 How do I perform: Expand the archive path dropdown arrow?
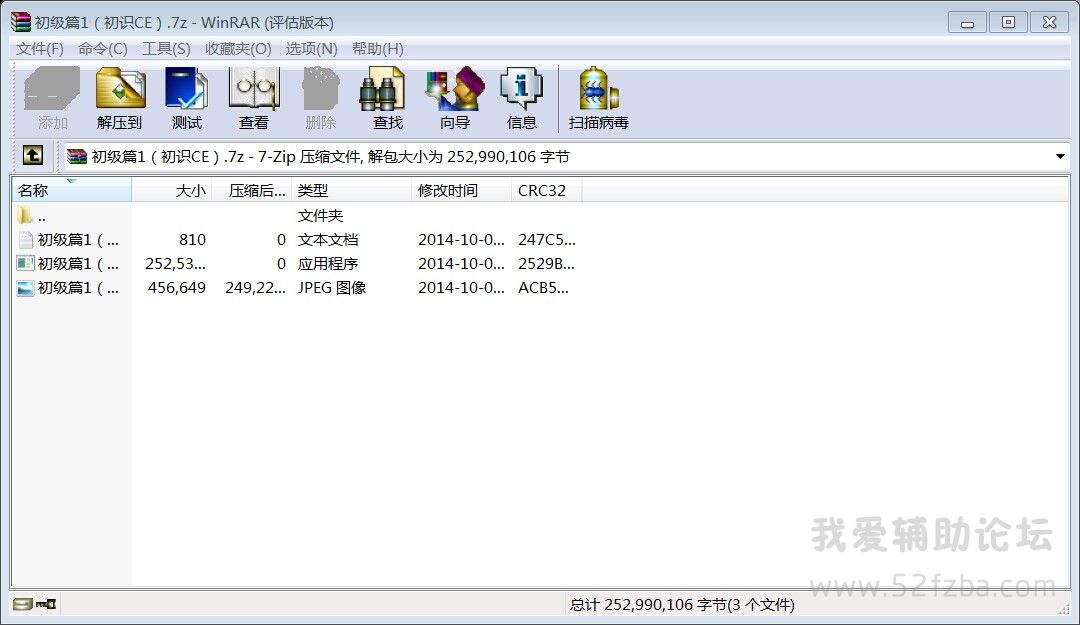point(1061,156)
